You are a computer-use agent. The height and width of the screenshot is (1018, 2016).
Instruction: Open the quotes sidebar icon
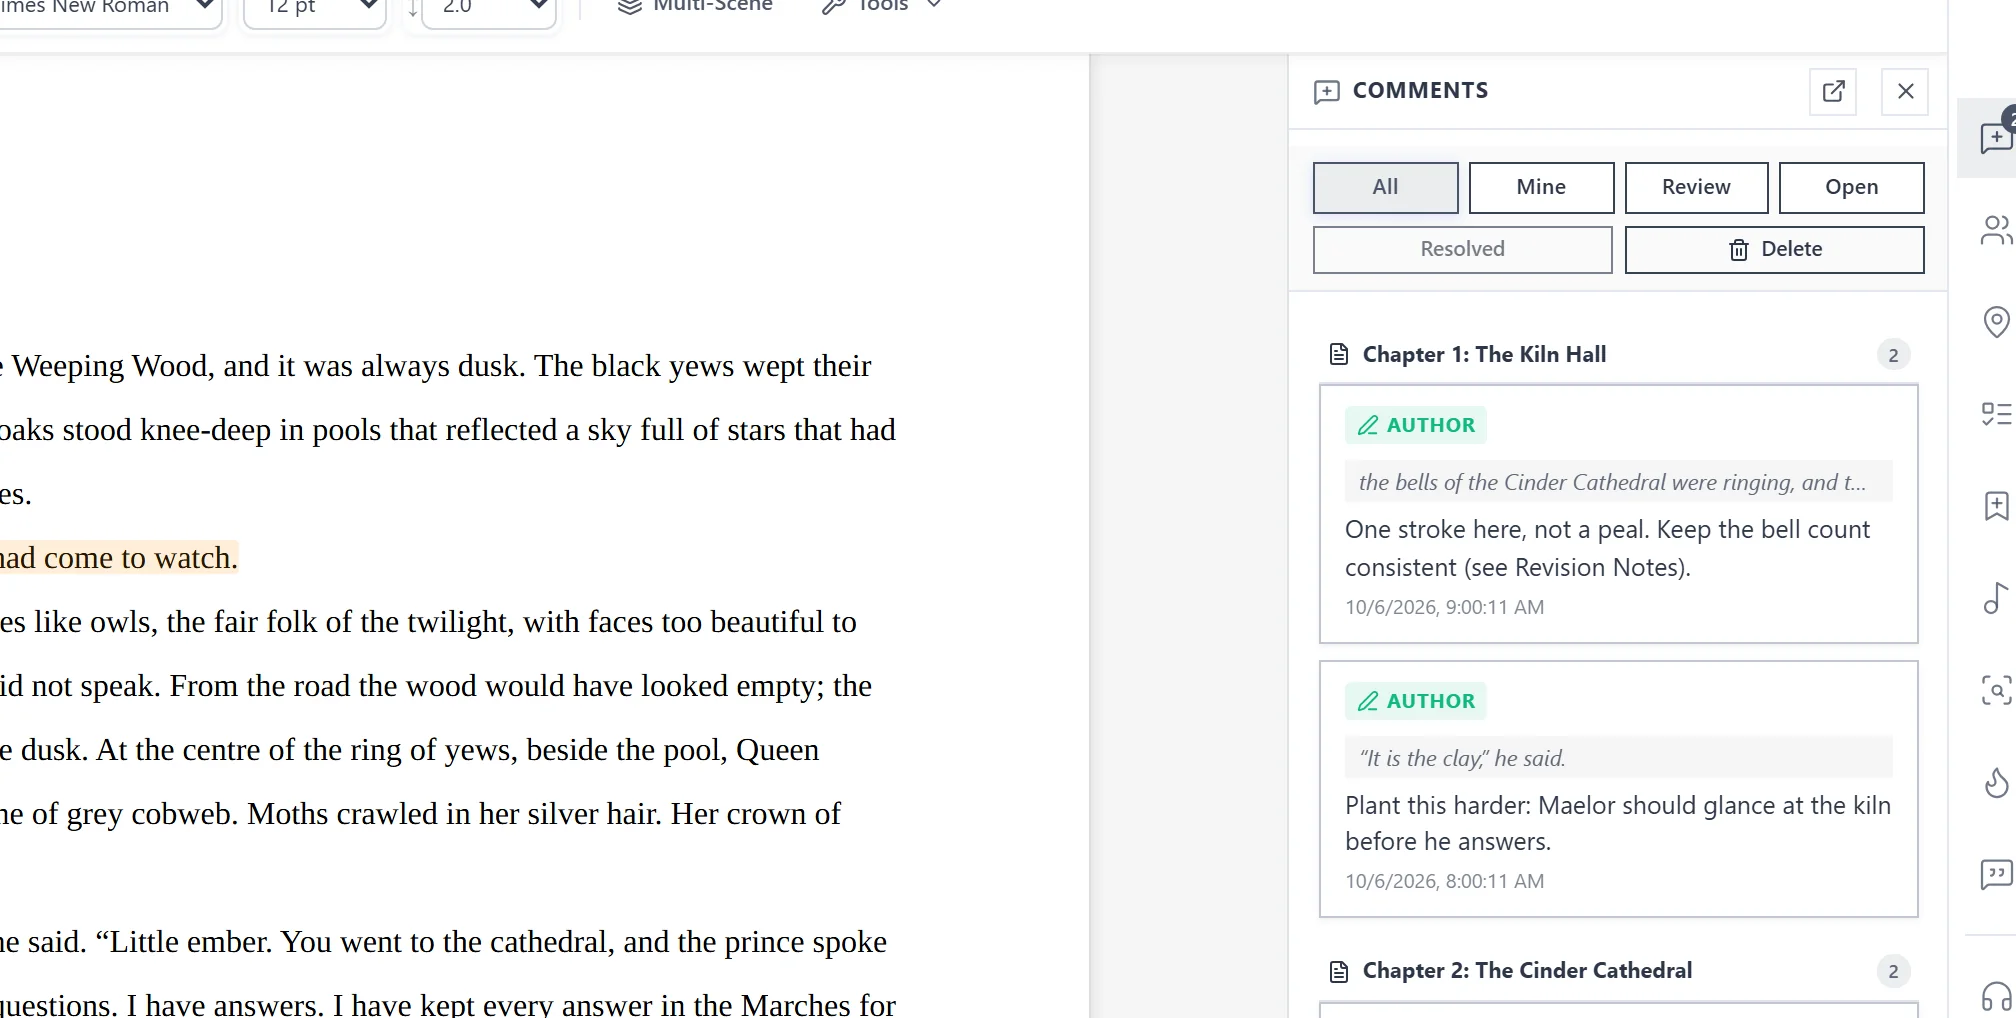coord(1996,874)
